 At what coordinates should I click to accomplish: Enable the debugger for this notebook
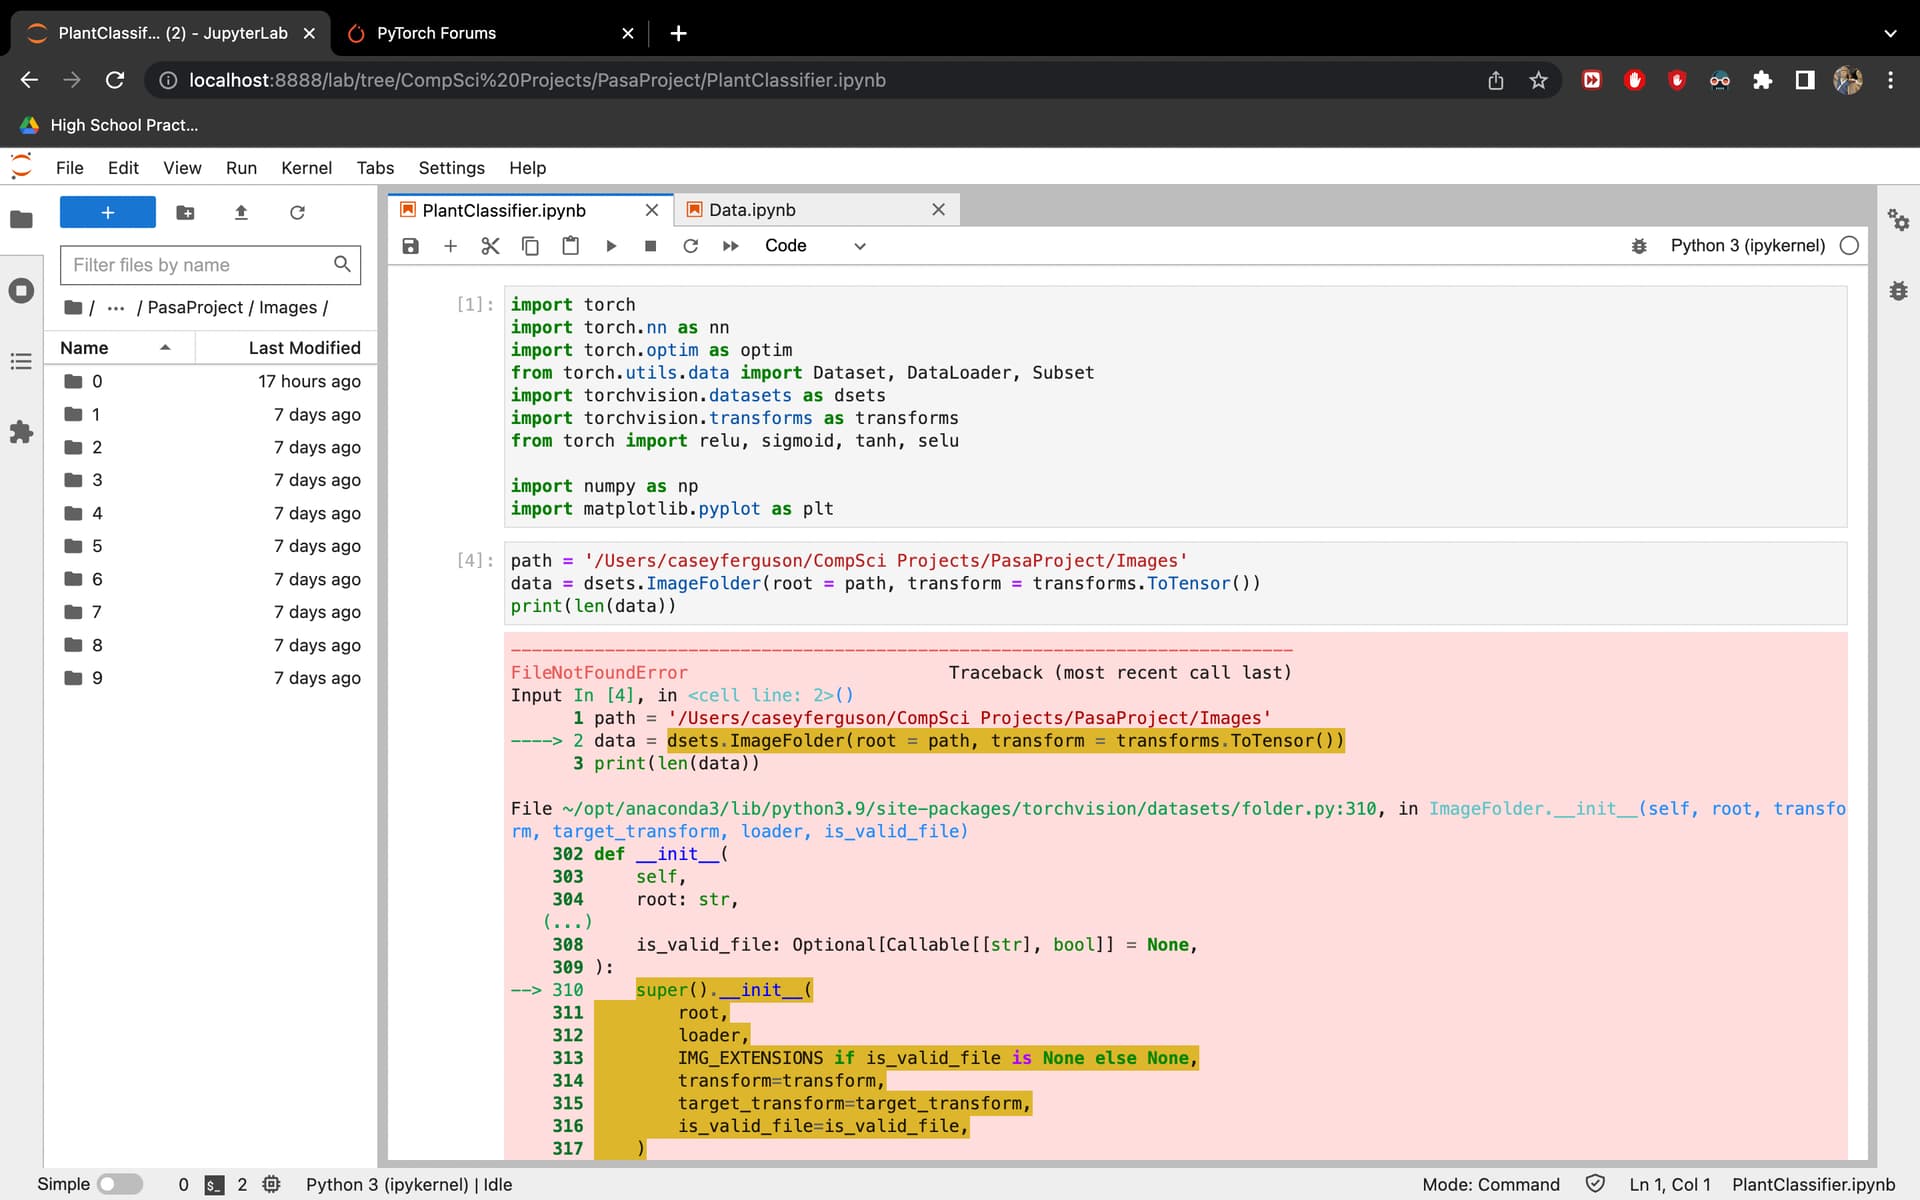pos(1639,245)
